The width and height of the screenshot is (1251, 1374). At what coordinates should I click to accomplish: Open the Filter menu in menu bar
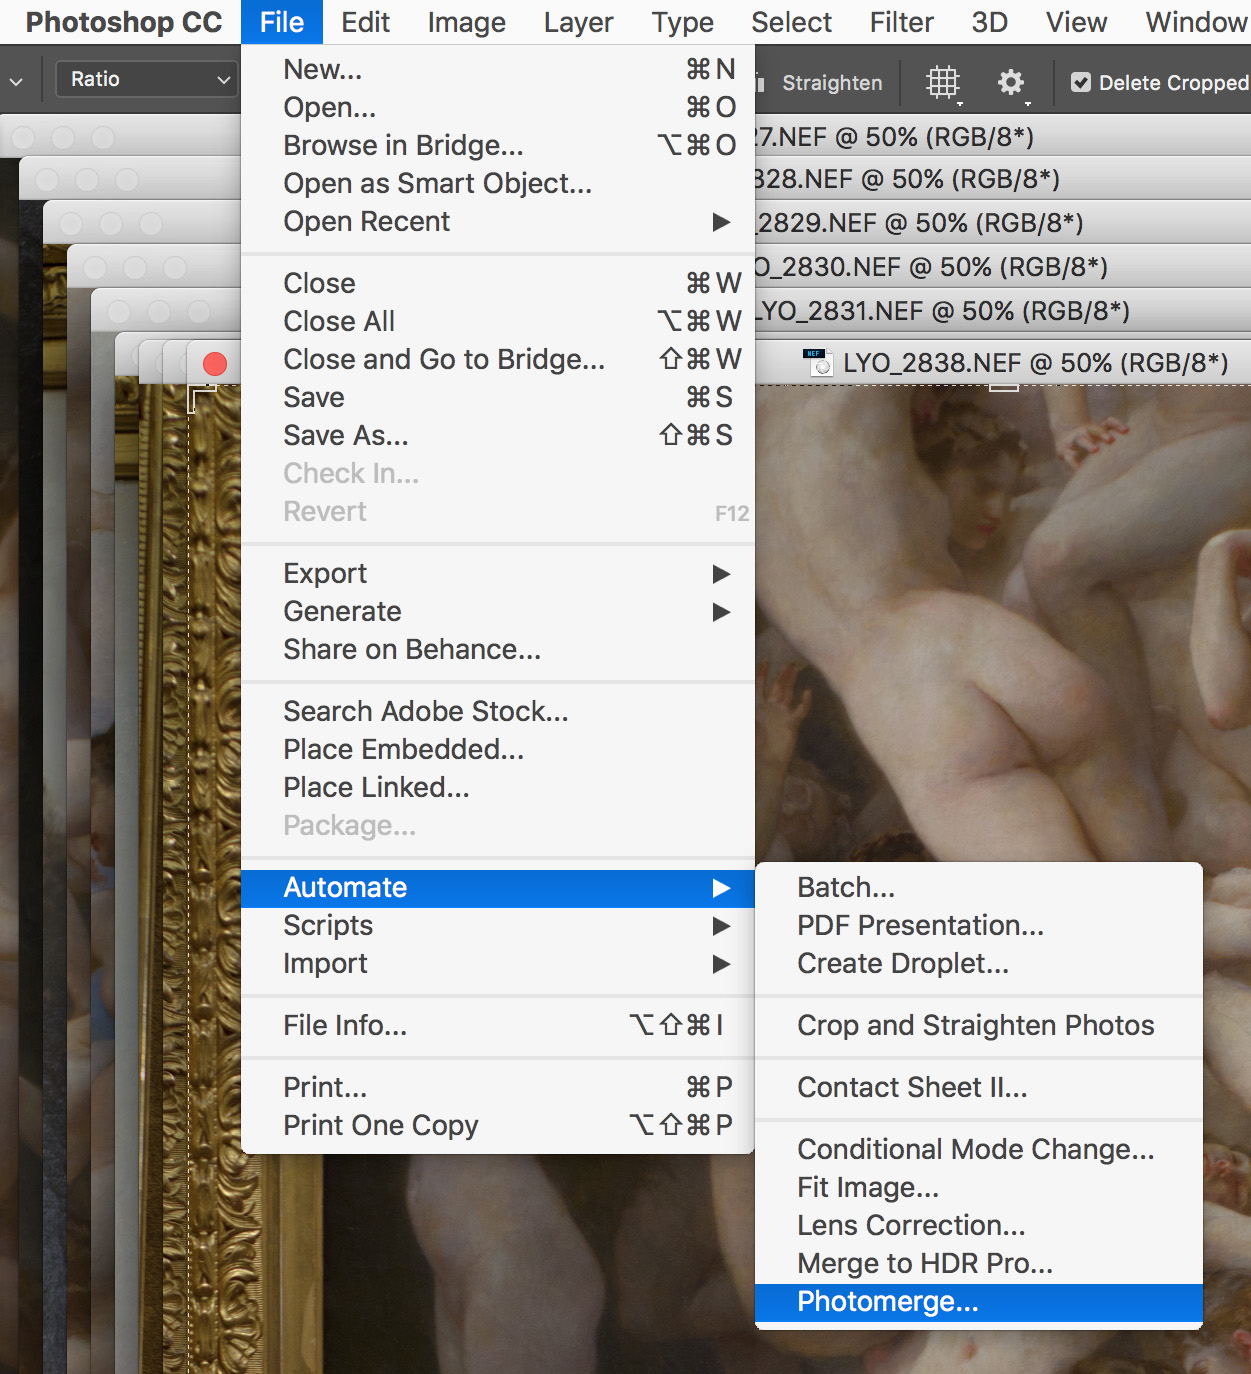click(x=901, y=22)
